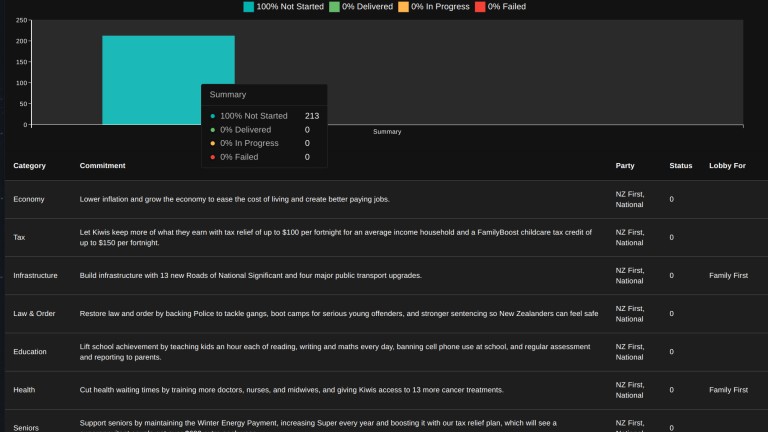Click the Status value in Economy row

(x=672, y=199)
